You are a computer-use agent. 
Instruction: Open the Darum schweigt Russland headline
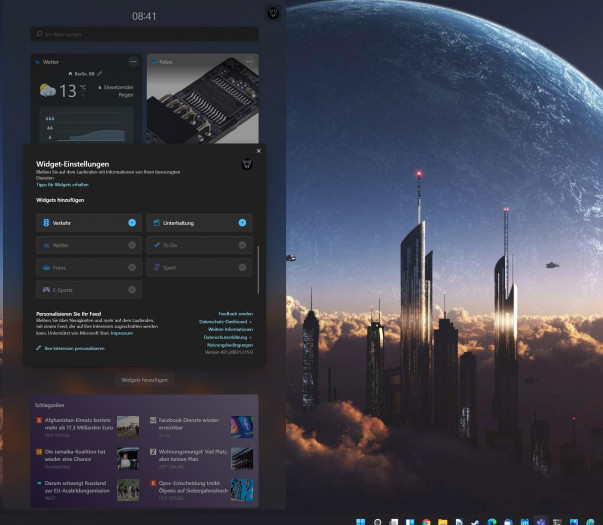coord(77,487)
